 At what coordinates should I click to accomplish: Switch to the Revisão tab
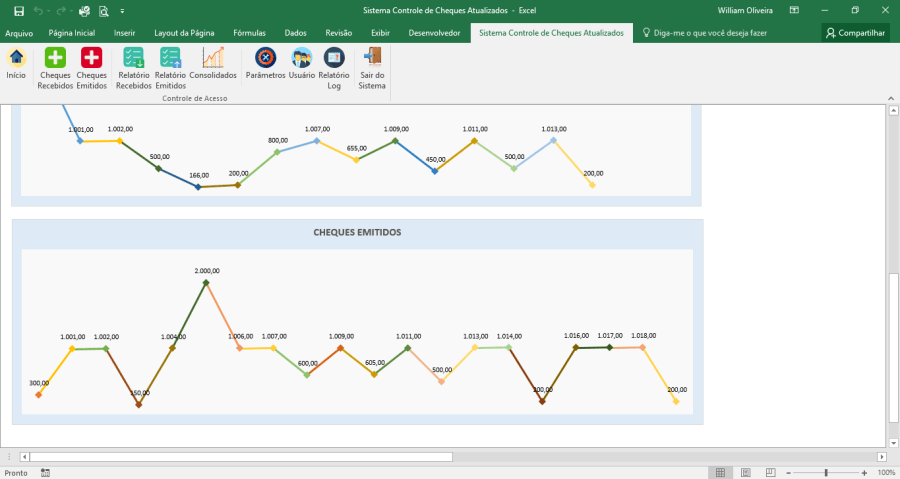(x=339, y=33)
